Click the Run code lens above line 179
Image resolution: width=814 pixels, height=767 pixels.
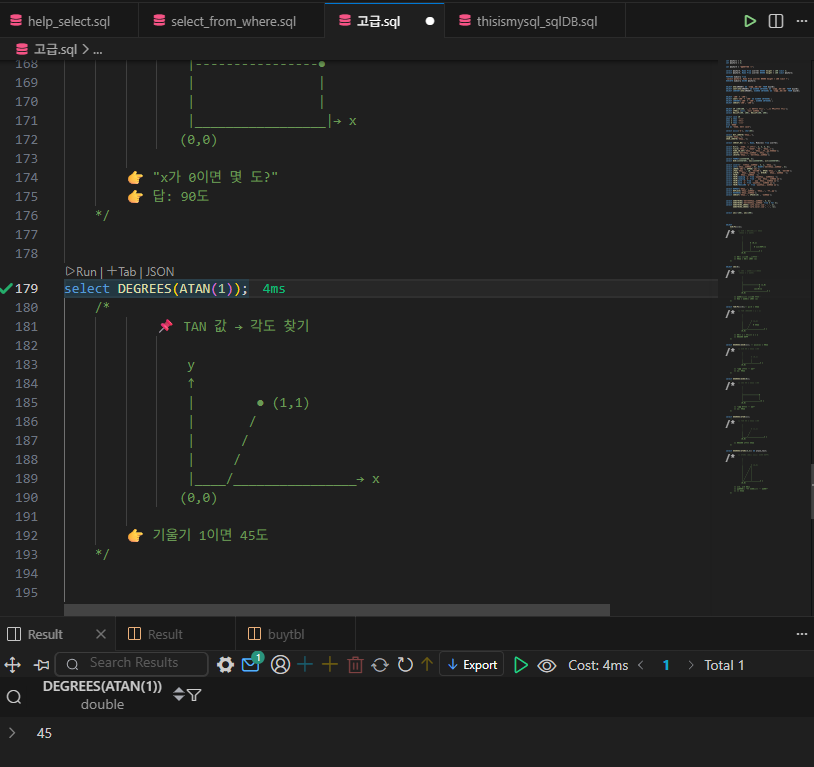pos(82,272)
